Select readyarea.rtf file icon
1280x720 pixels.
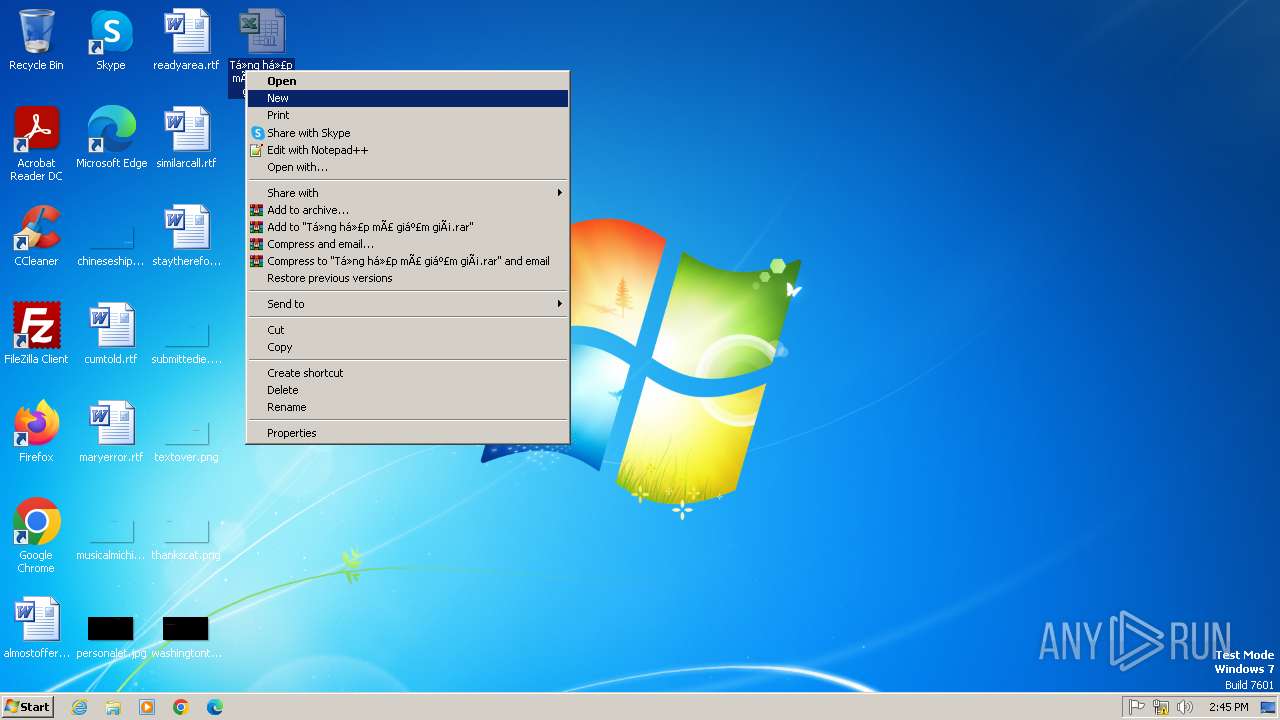coord(186,40)
